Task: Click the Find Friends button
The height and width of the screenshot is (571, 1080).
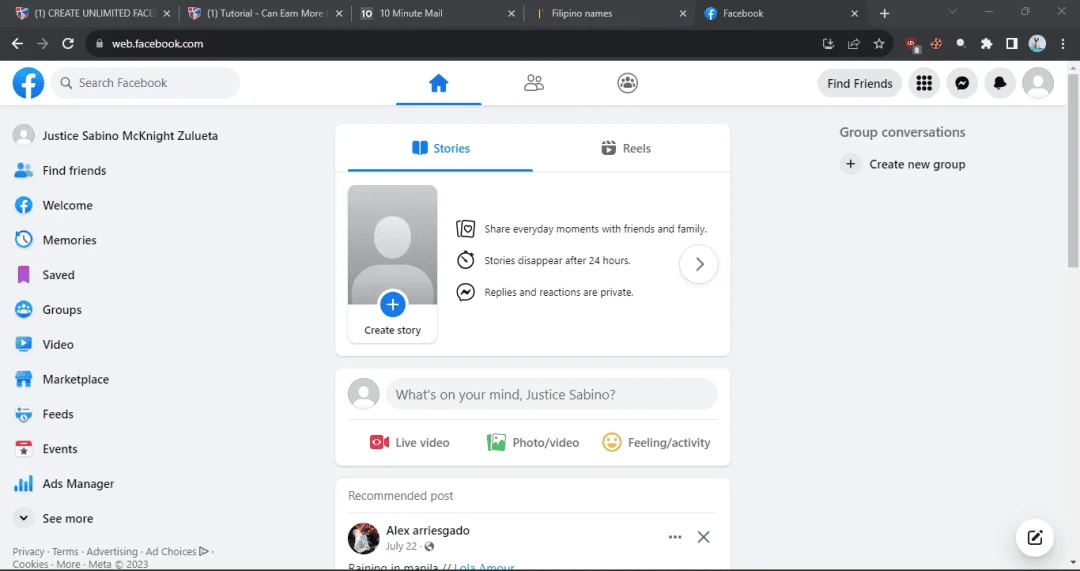Action: click(860, 83)
